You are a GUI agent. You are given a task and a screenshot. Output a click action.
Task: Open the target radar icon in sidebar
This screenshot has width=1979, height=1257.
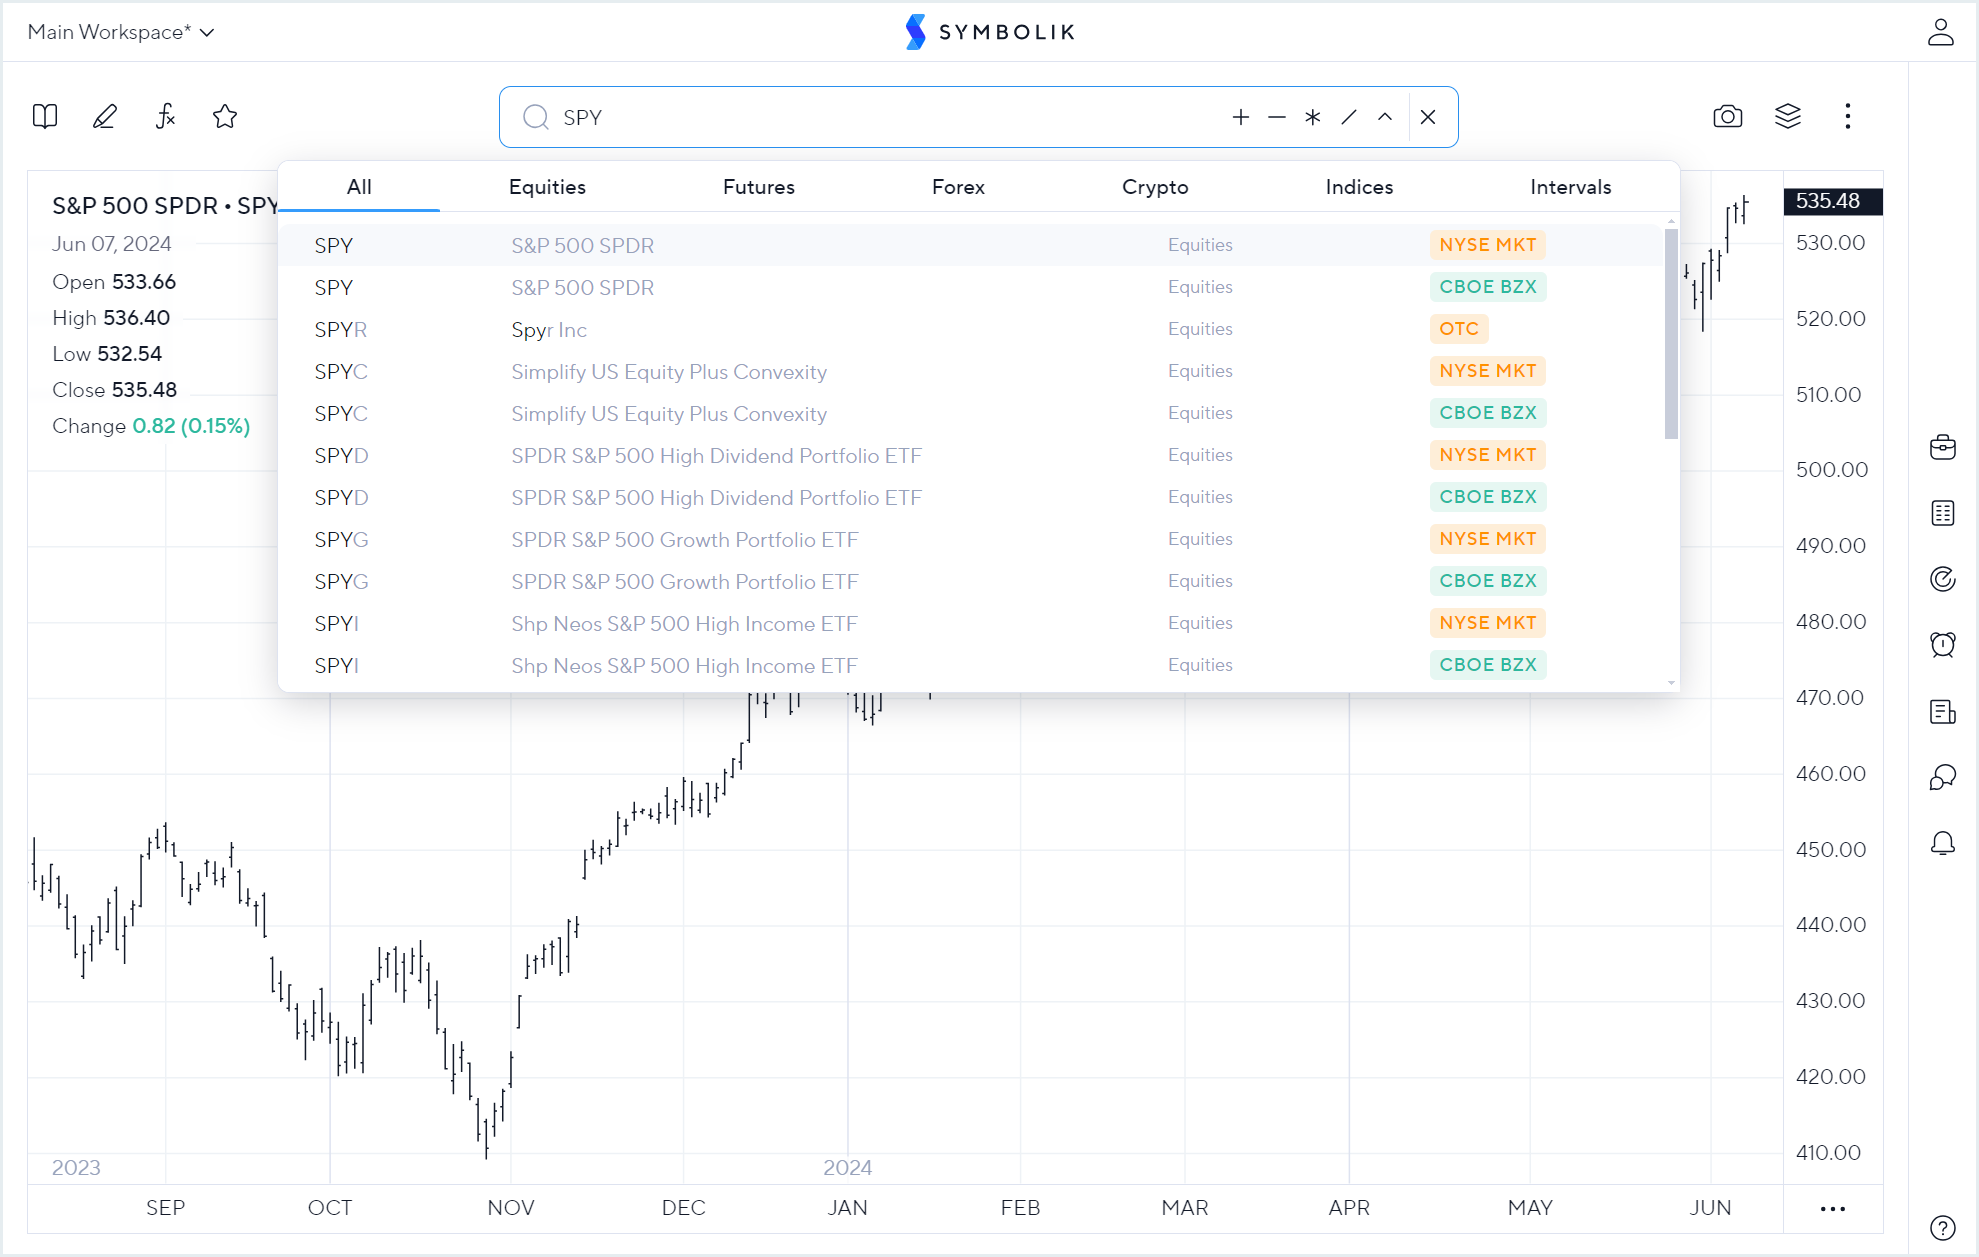(1943, 579)
